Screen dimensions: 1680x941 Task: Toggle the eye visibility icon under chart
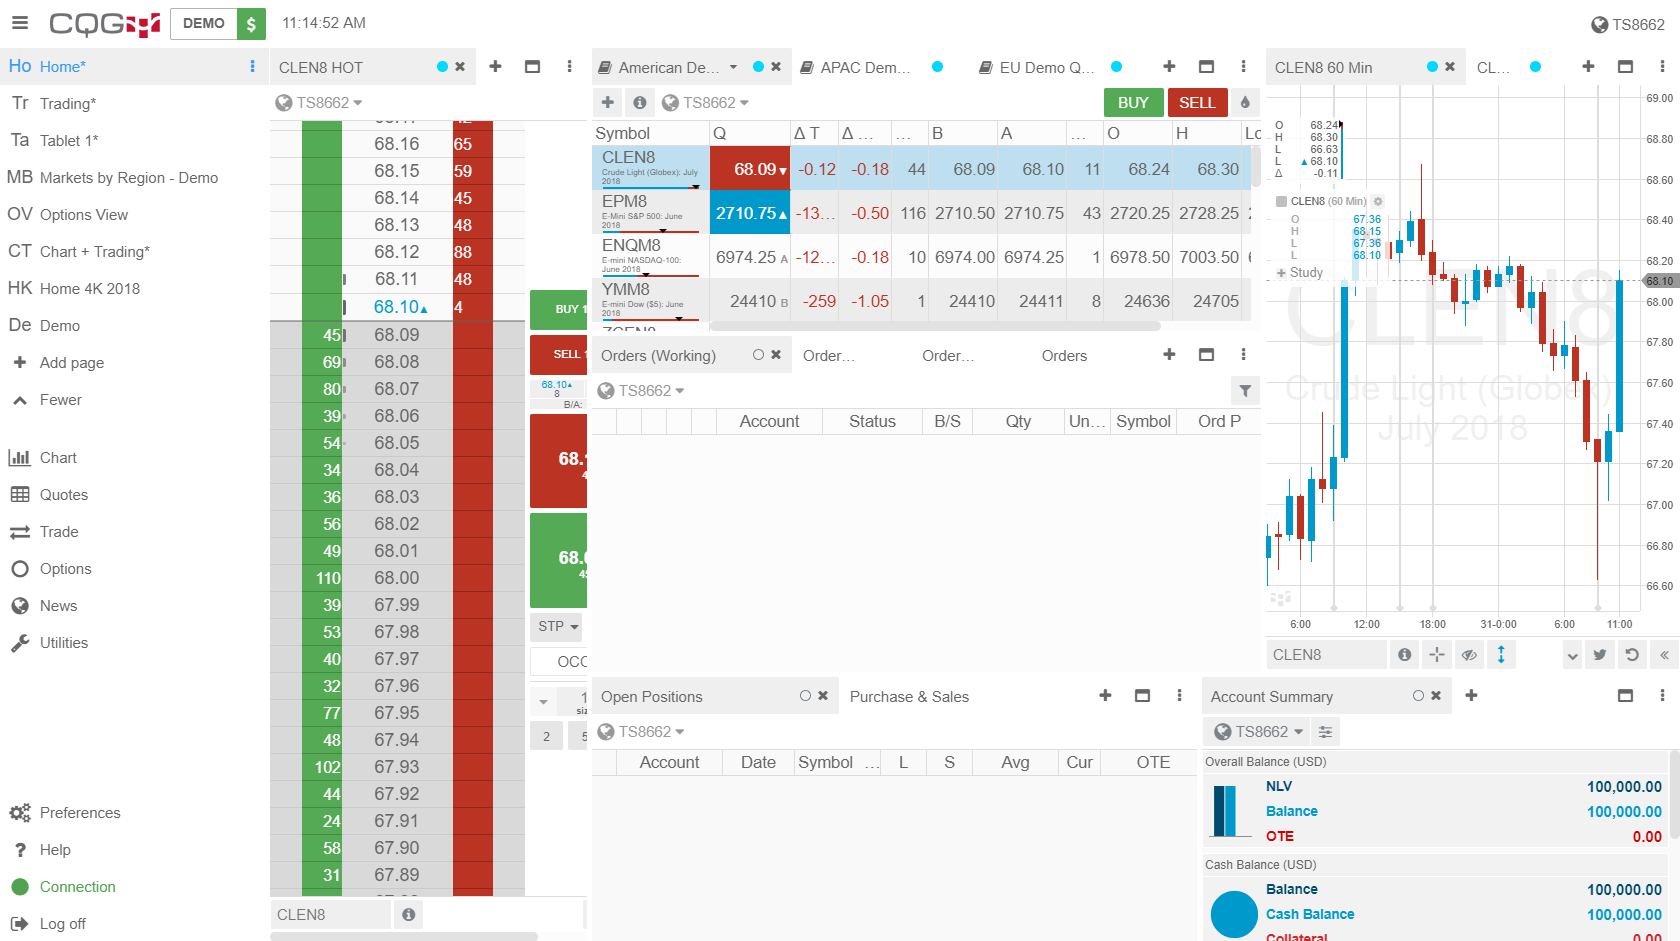(1469, 655)
